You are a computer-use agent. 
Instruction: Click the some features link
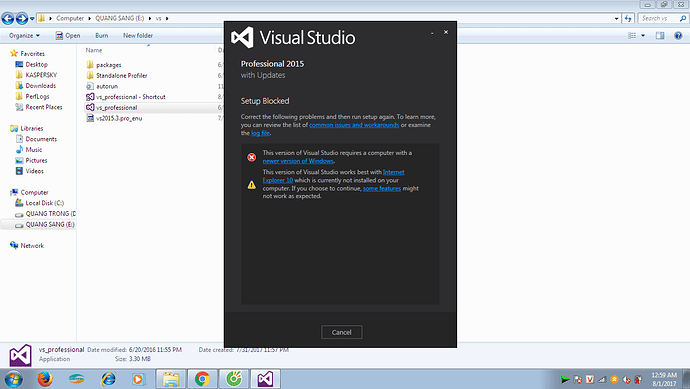tap(382, 188)
